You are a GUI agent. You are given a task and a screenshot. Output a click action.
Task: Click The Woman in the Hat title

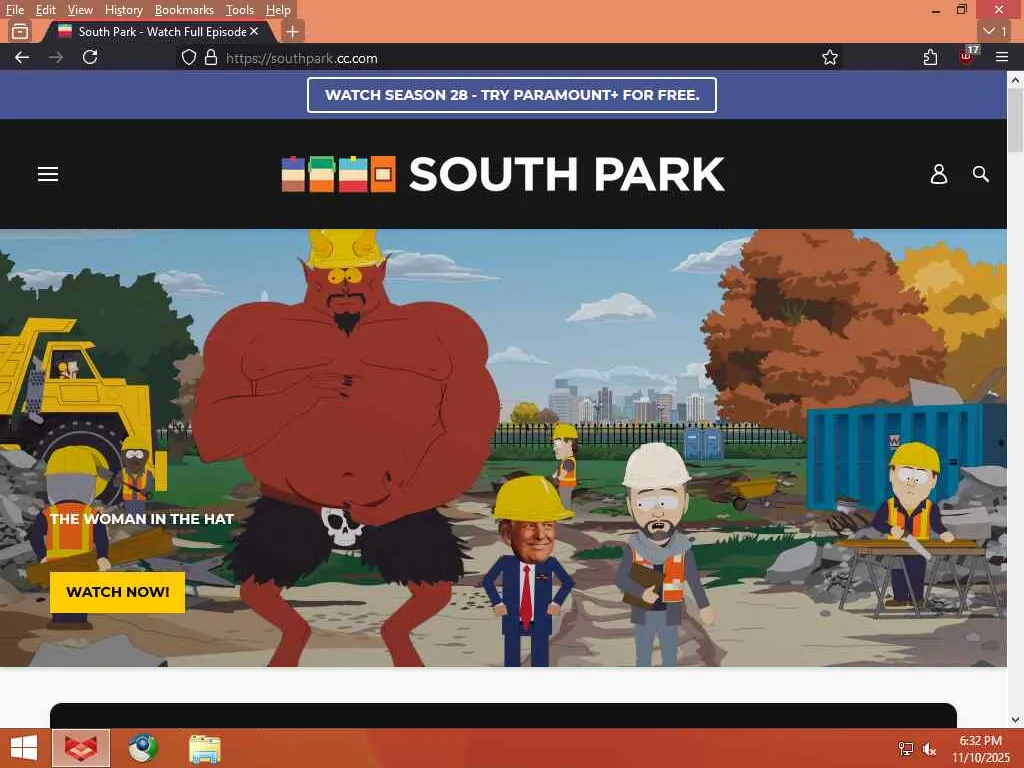pos(142,519)
